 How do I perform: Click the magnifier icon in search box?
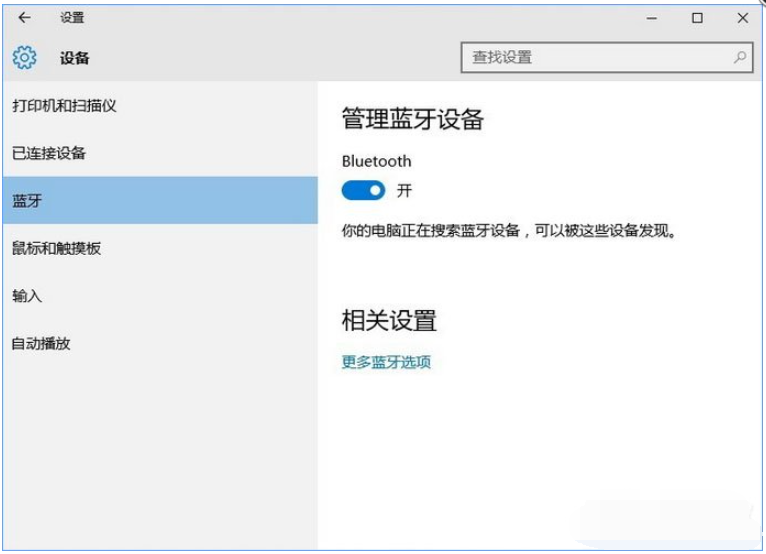click(739, 58)
